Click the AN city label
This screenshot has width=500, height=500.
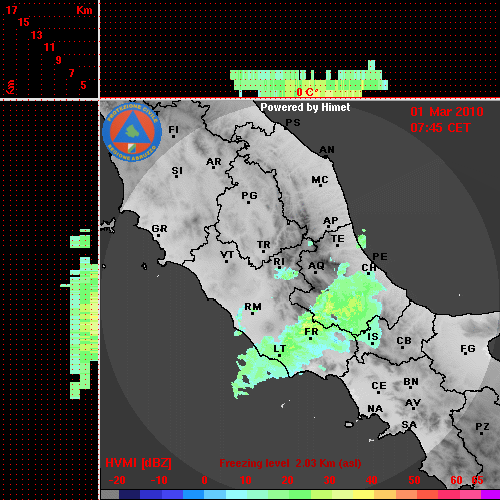tap(327, 150)
